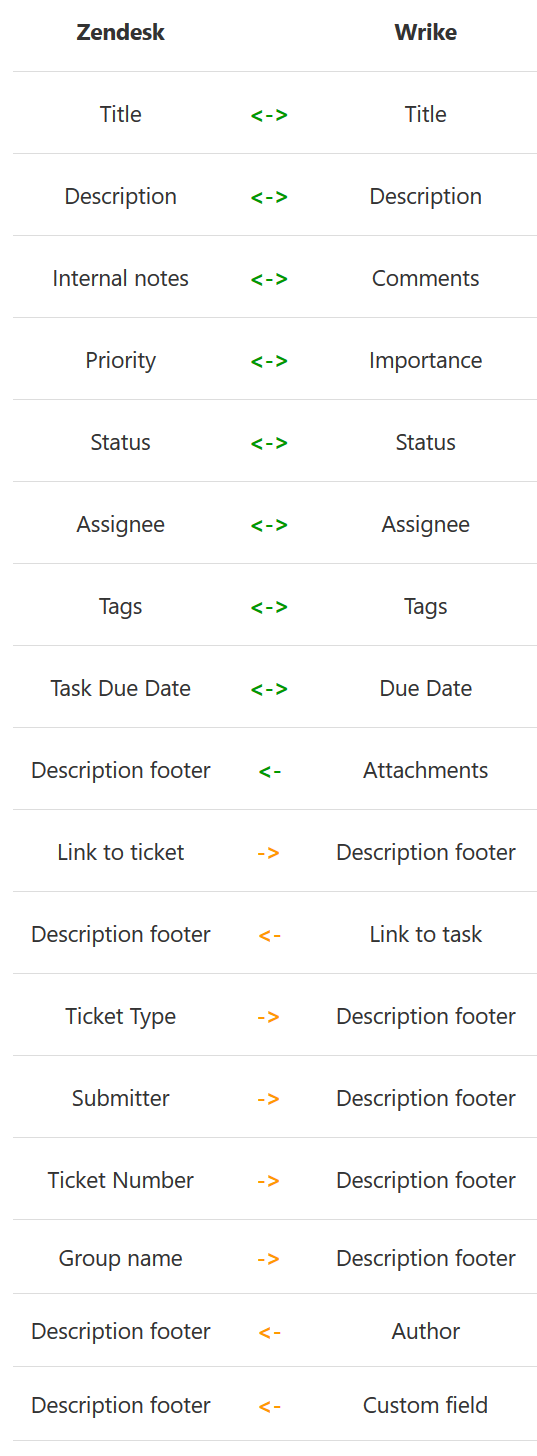537x1456 pixels.
Task: Click the two-way arrow in the Title row
Action: tap(269, 115)
